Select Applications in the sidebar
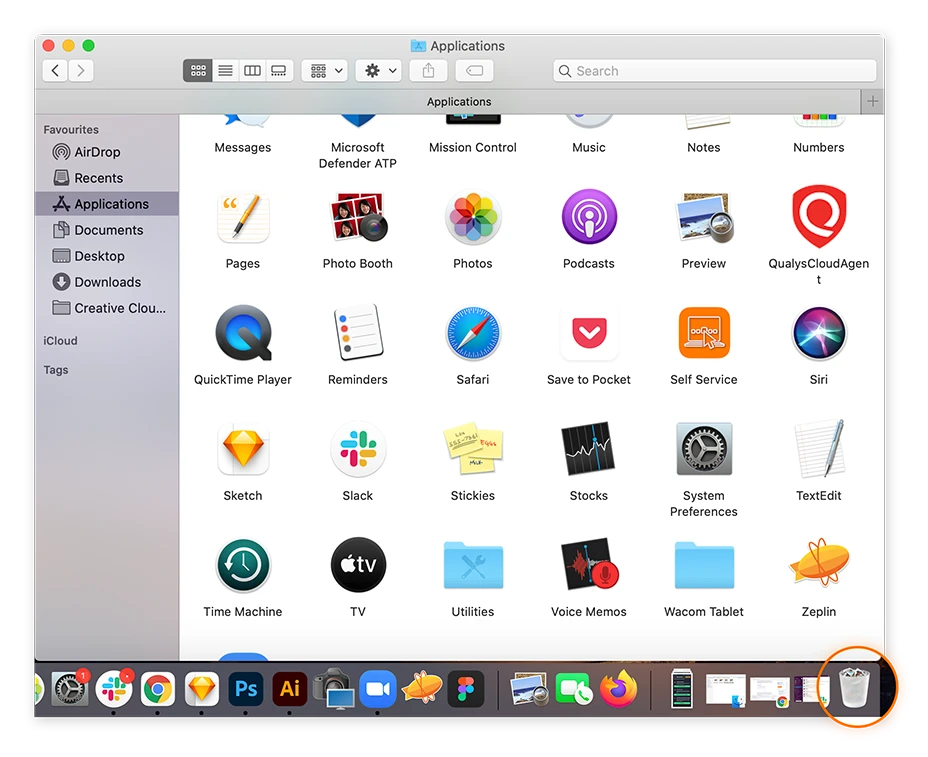The image size is (928, 757). (x=107, y=204)
